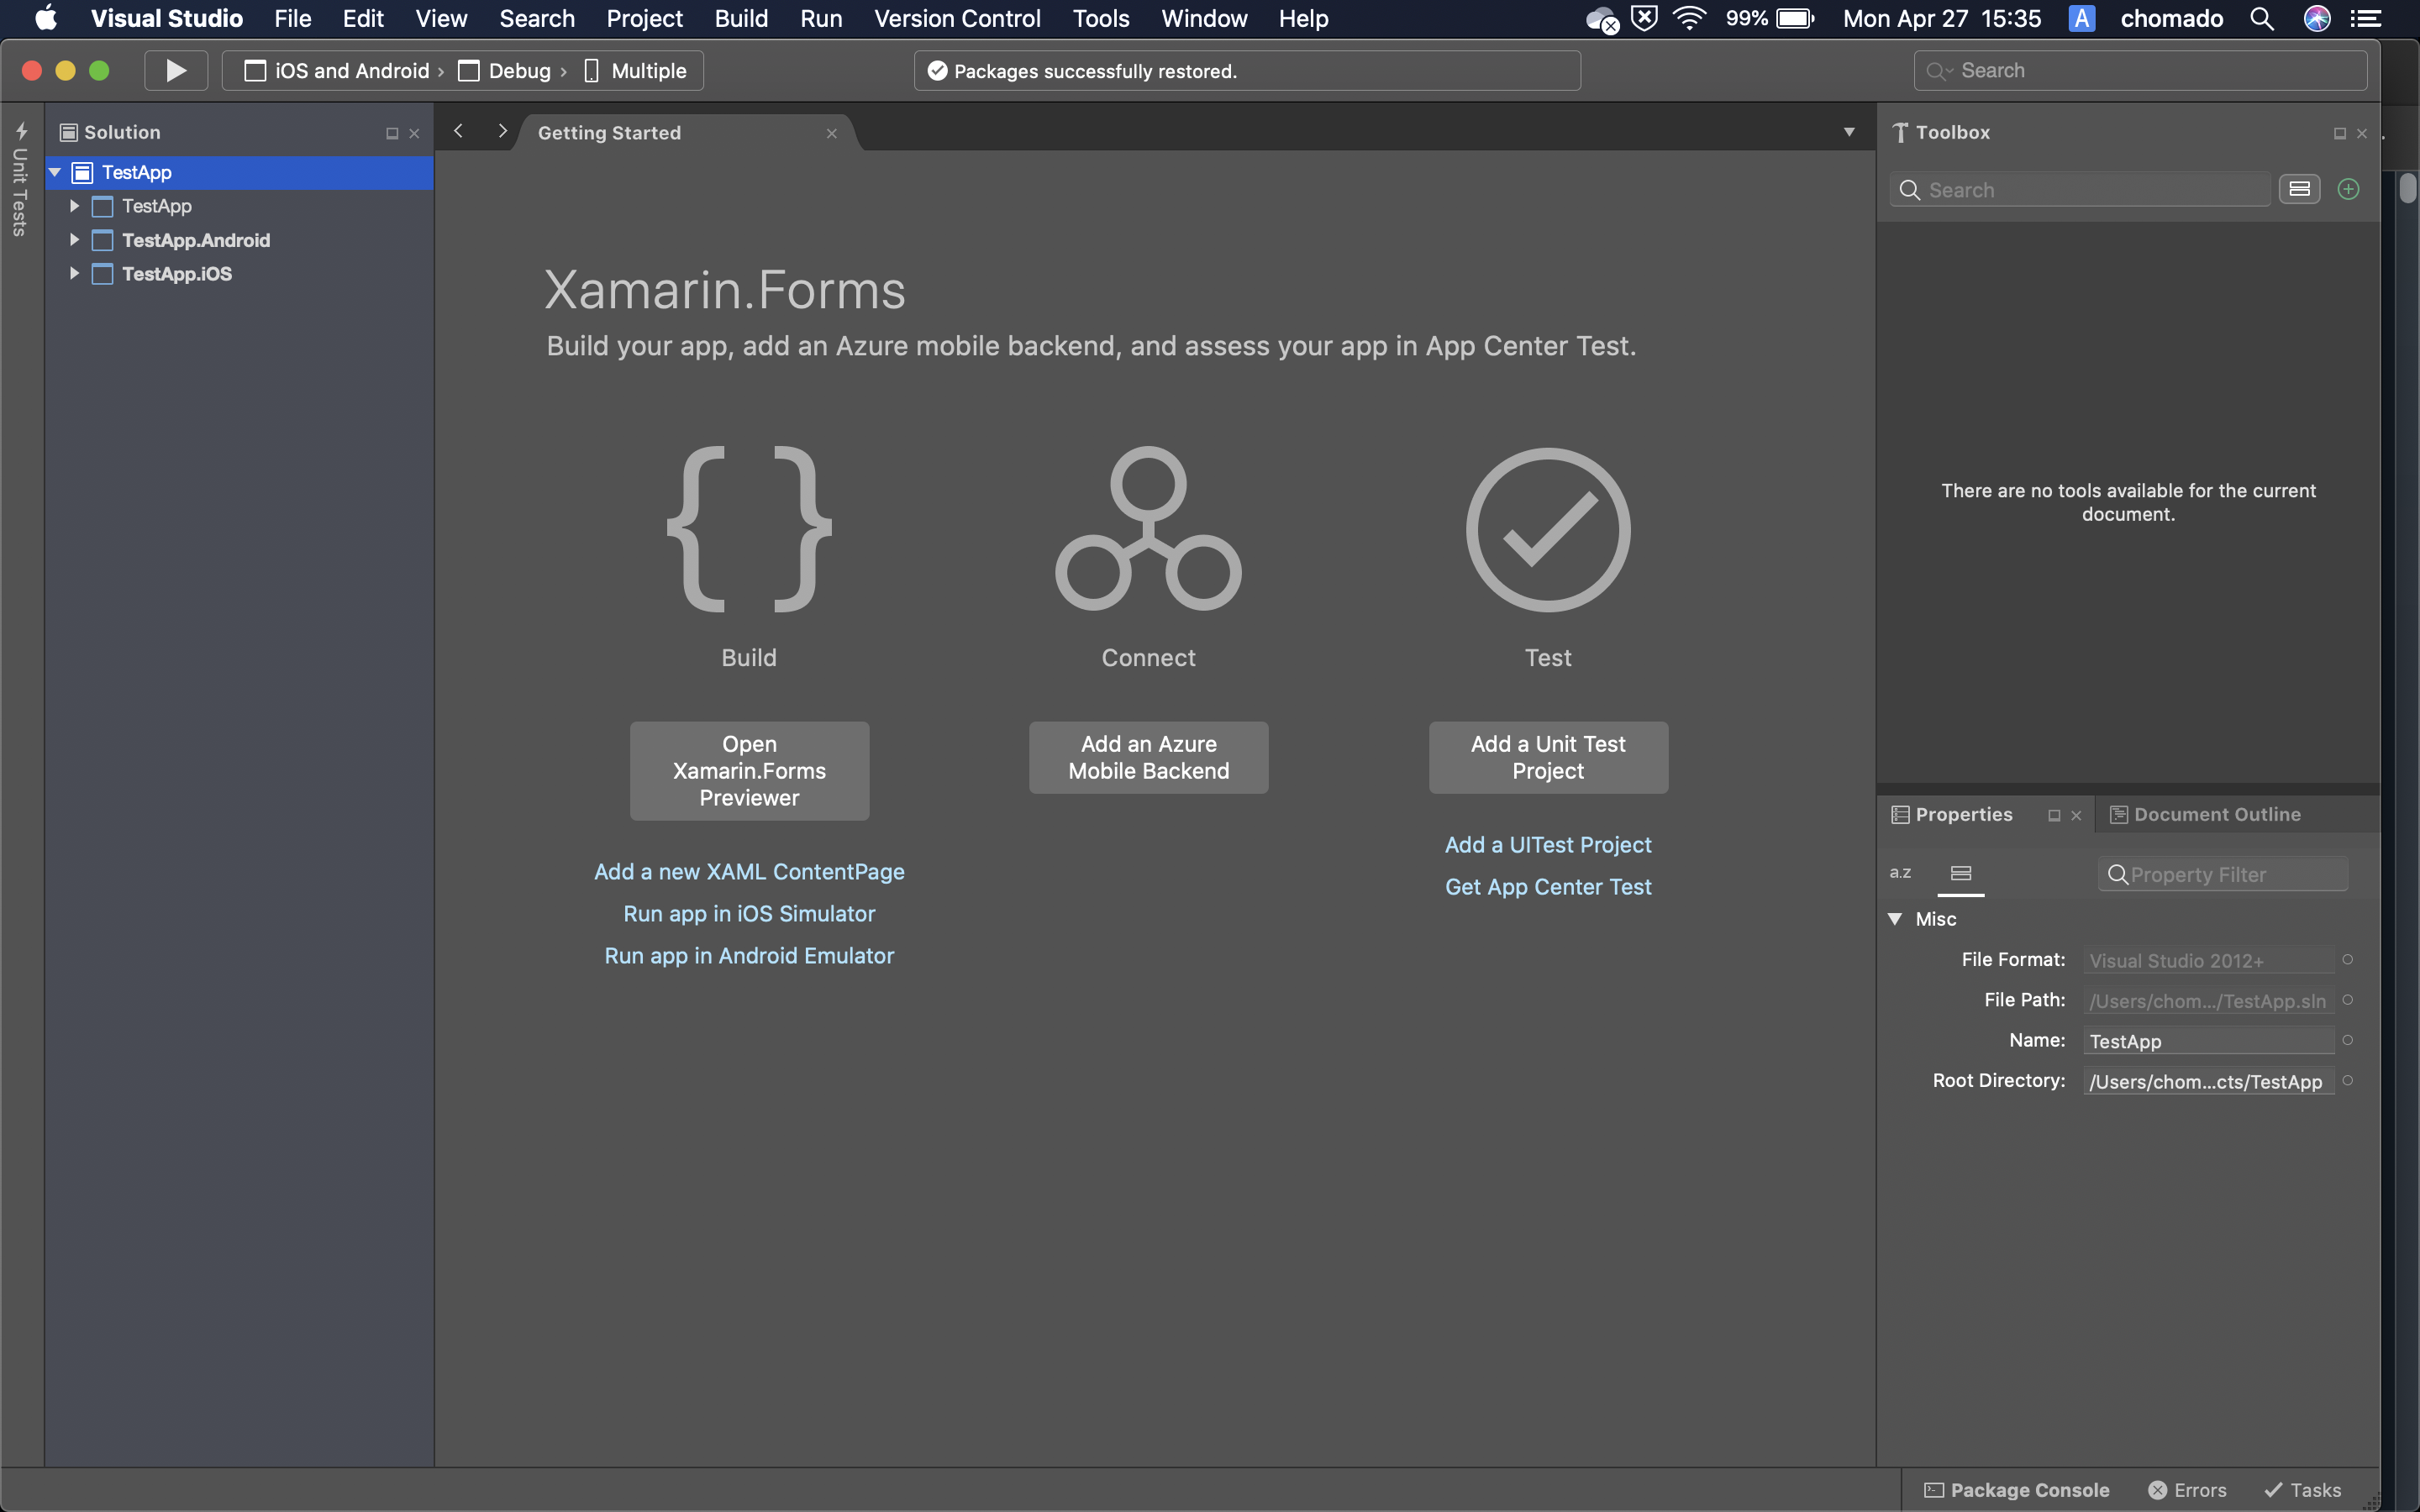
Task: Open the Errors pad
Action: (2187, 1490)
